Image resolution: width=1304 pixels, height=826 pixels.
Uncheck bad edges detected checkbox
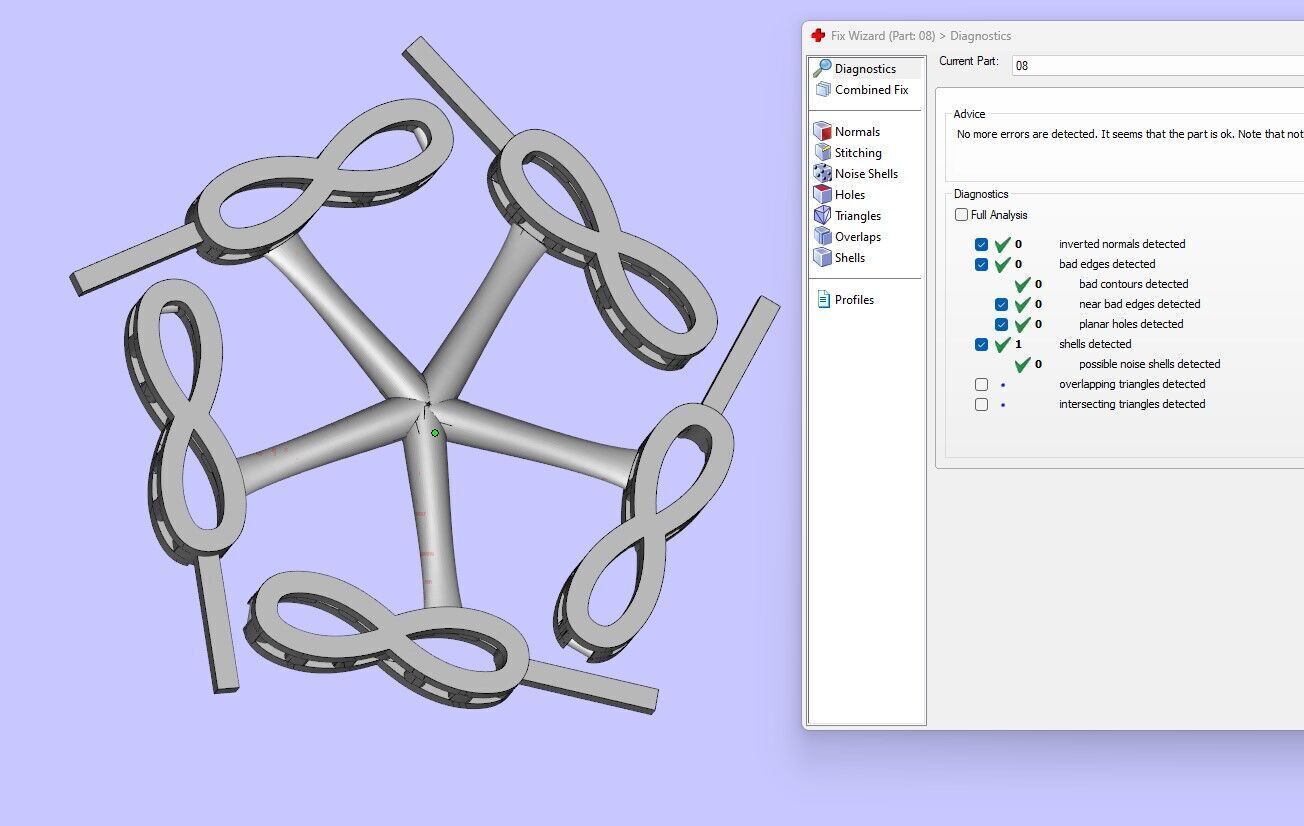[981, 264]
